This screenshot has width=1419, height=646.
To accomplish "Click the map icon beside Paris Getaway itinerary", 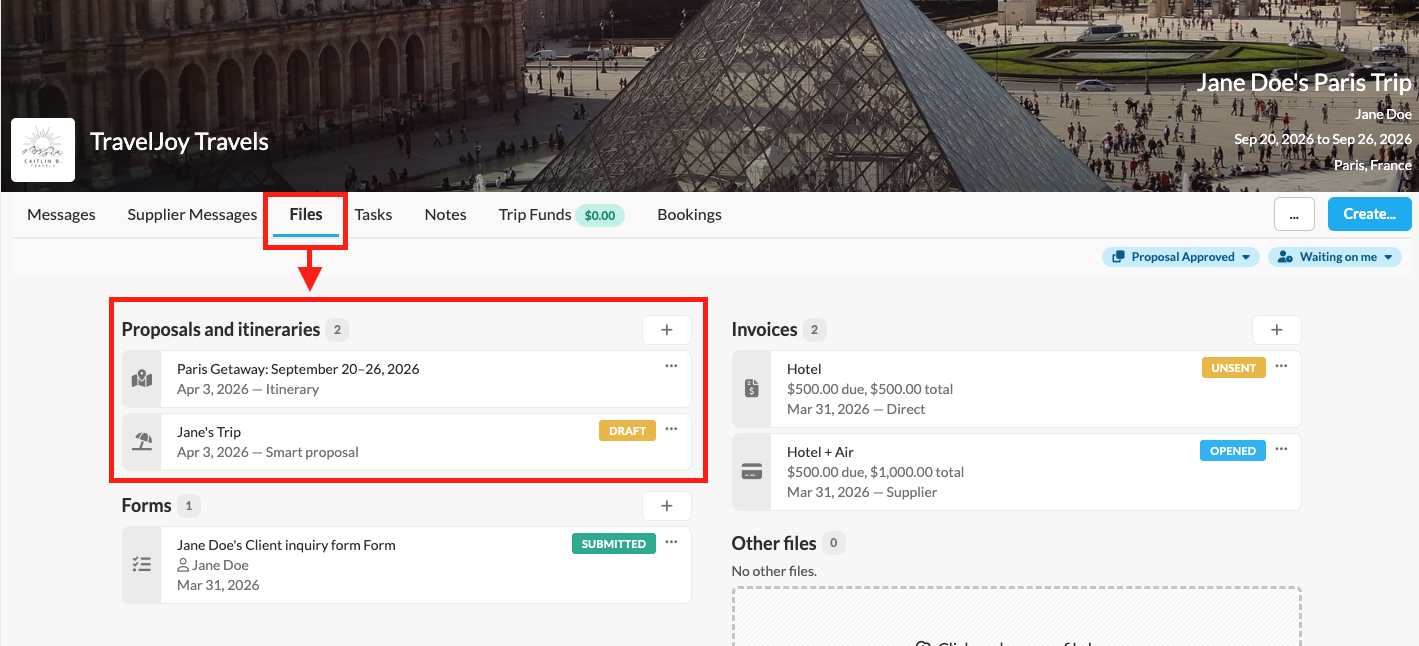I will 142,379.
